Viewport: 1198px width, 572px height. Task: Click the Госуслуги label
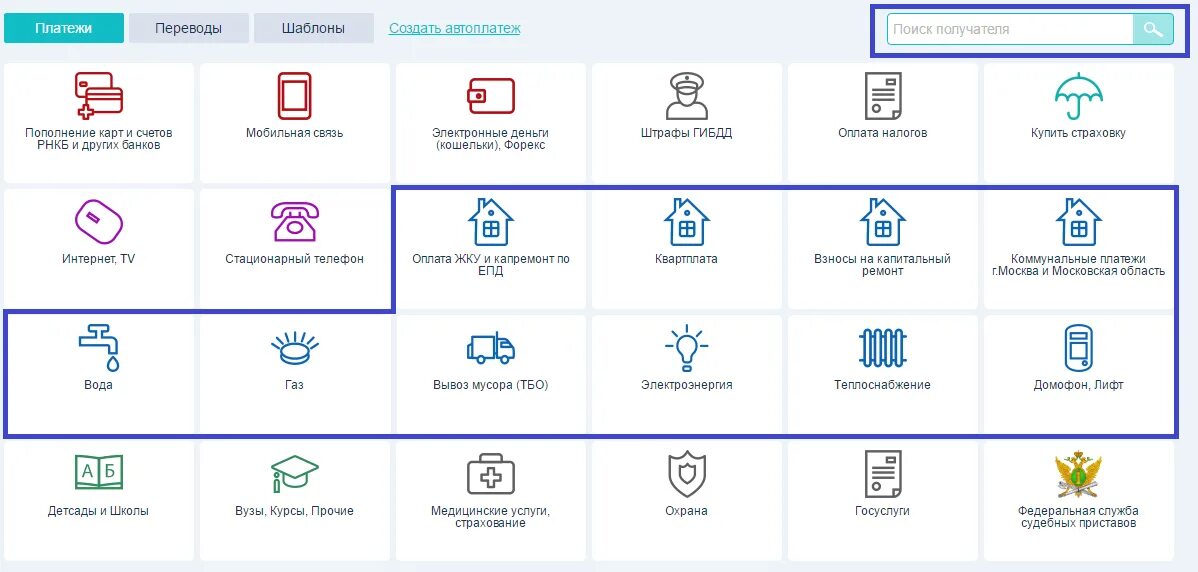(882, 511)
